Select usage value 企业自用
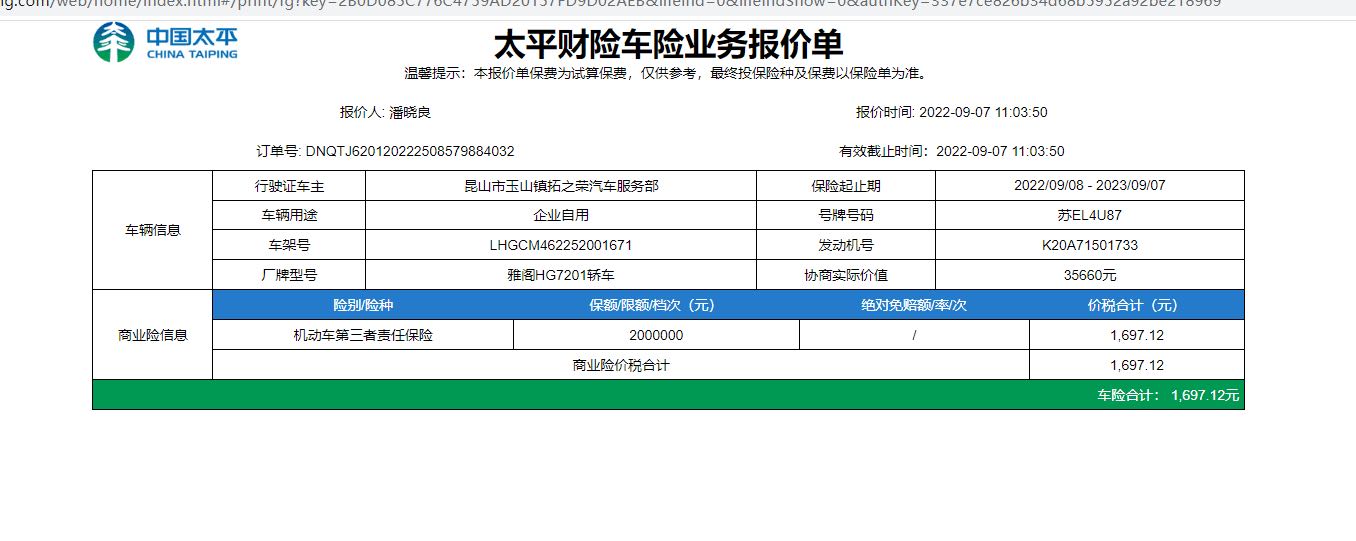This screenshot has height=541, width=1356. pyautogui.click(x=561, y=215)
